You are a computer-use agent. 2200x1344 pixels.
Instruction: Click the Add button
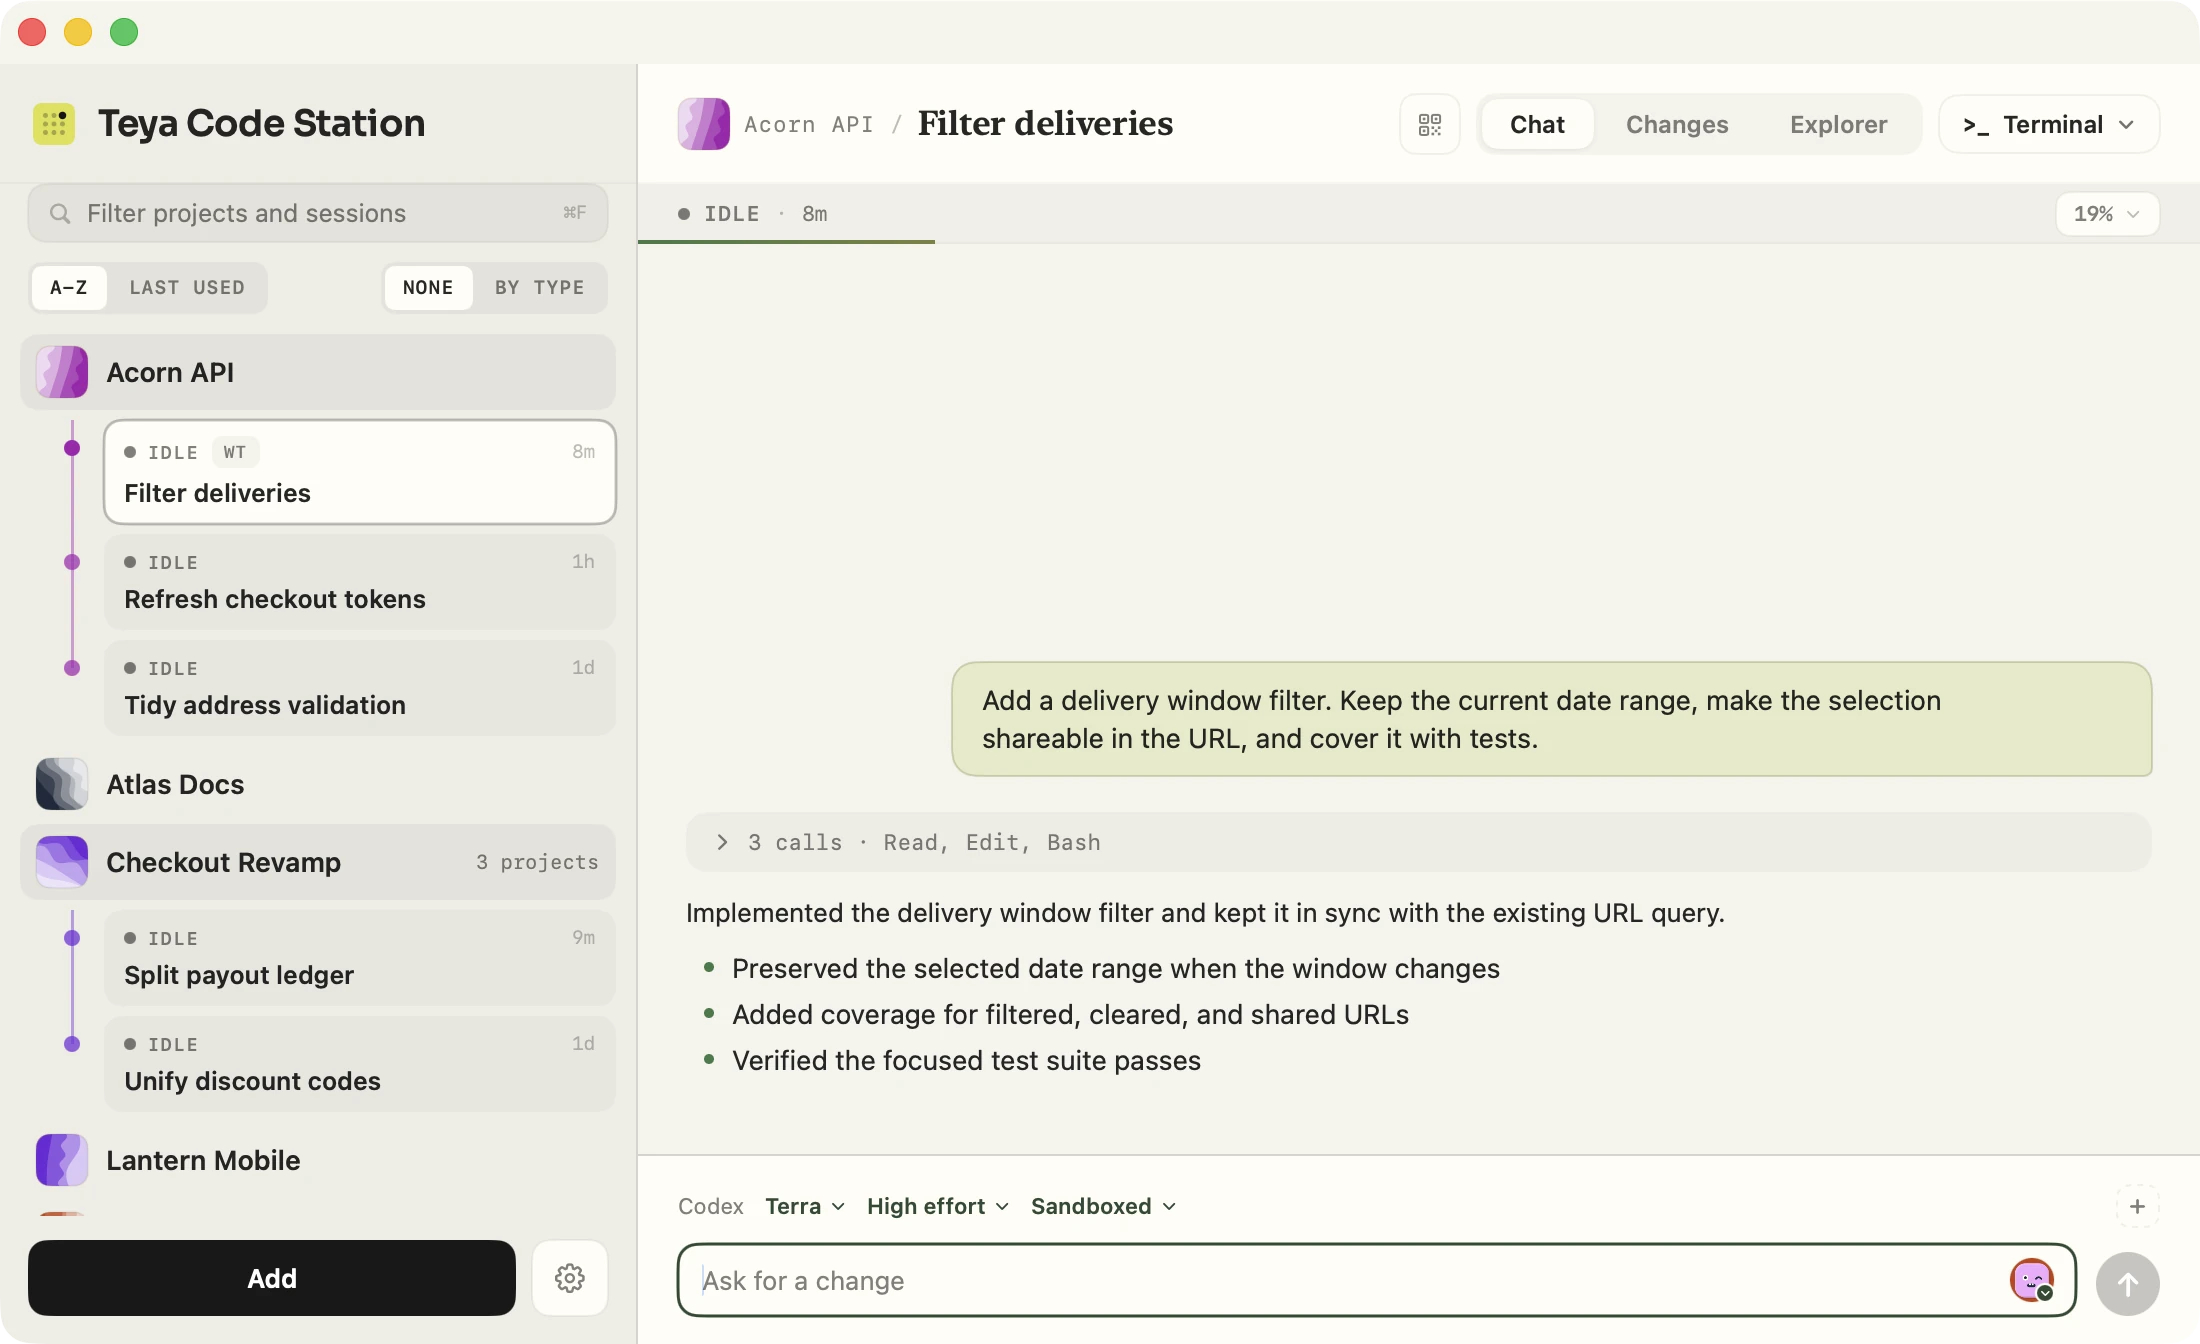(x=272, y=1278)
